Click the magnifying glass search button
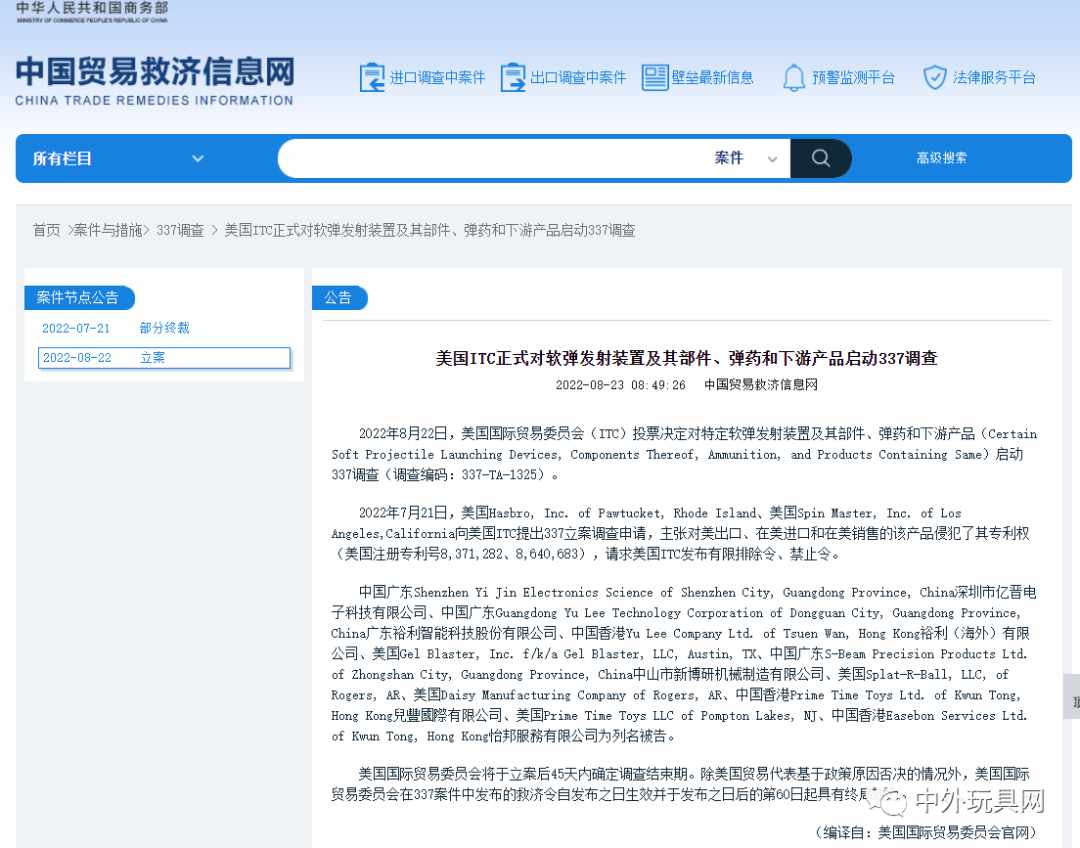Viewport: 1080px width, 848px height. coord(820,158)
